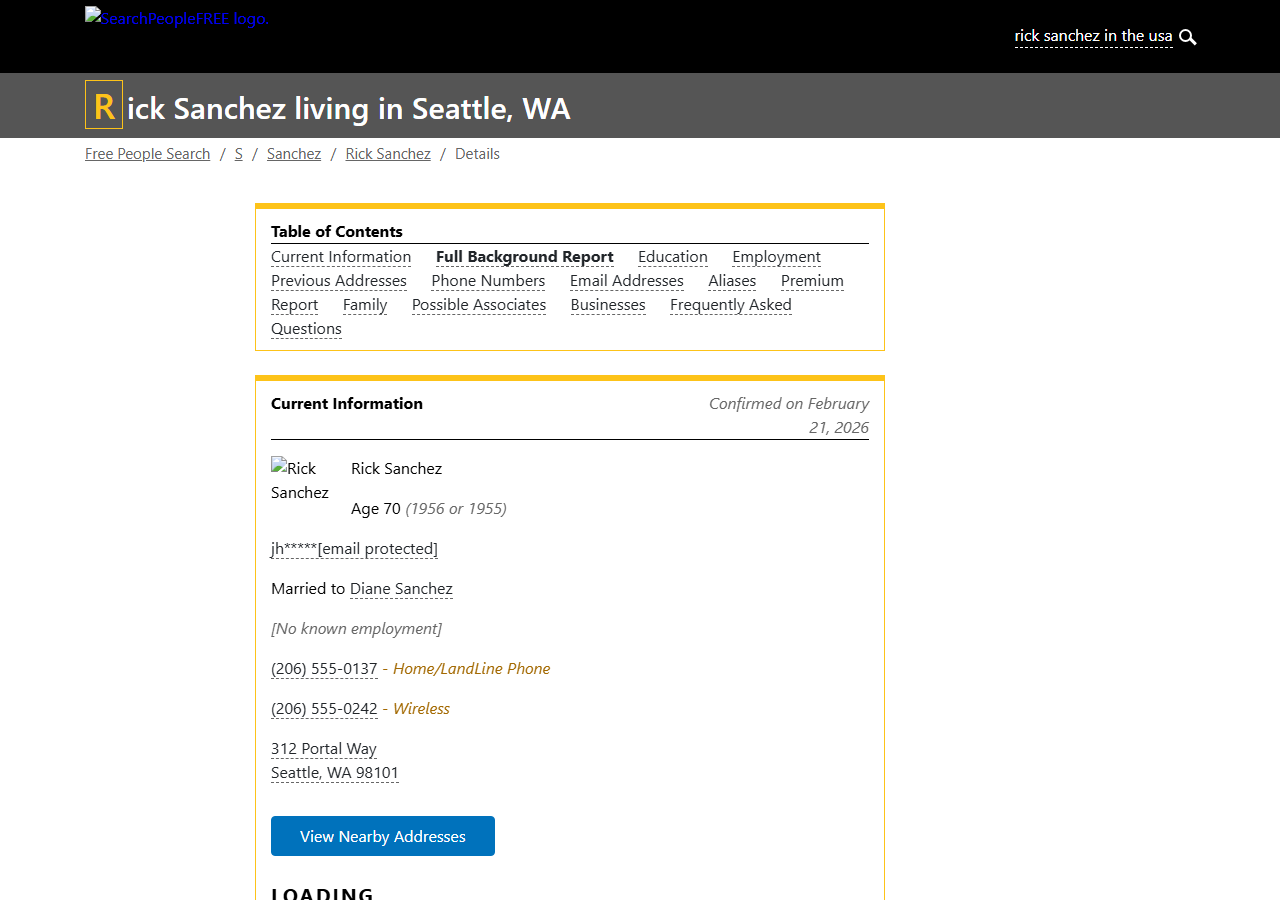Open Diane Sanchez's profile
The width and height of the screenshot is (1280, 900).
400,589
